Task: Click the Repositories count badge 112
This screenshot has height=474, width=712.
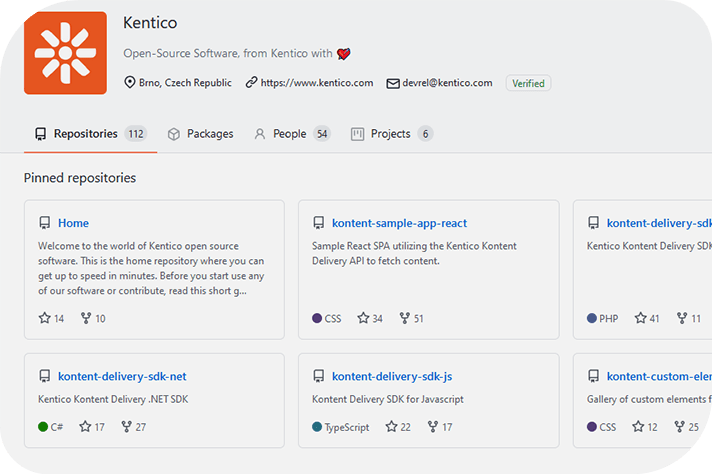Action: click(136, 134)
